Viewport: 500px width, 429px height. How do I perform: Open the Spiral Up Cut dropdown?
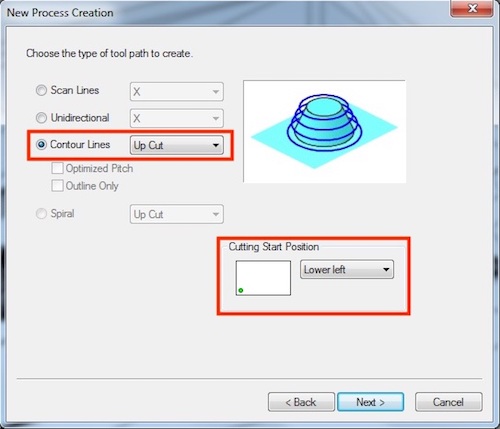click(x=177, y=214)
